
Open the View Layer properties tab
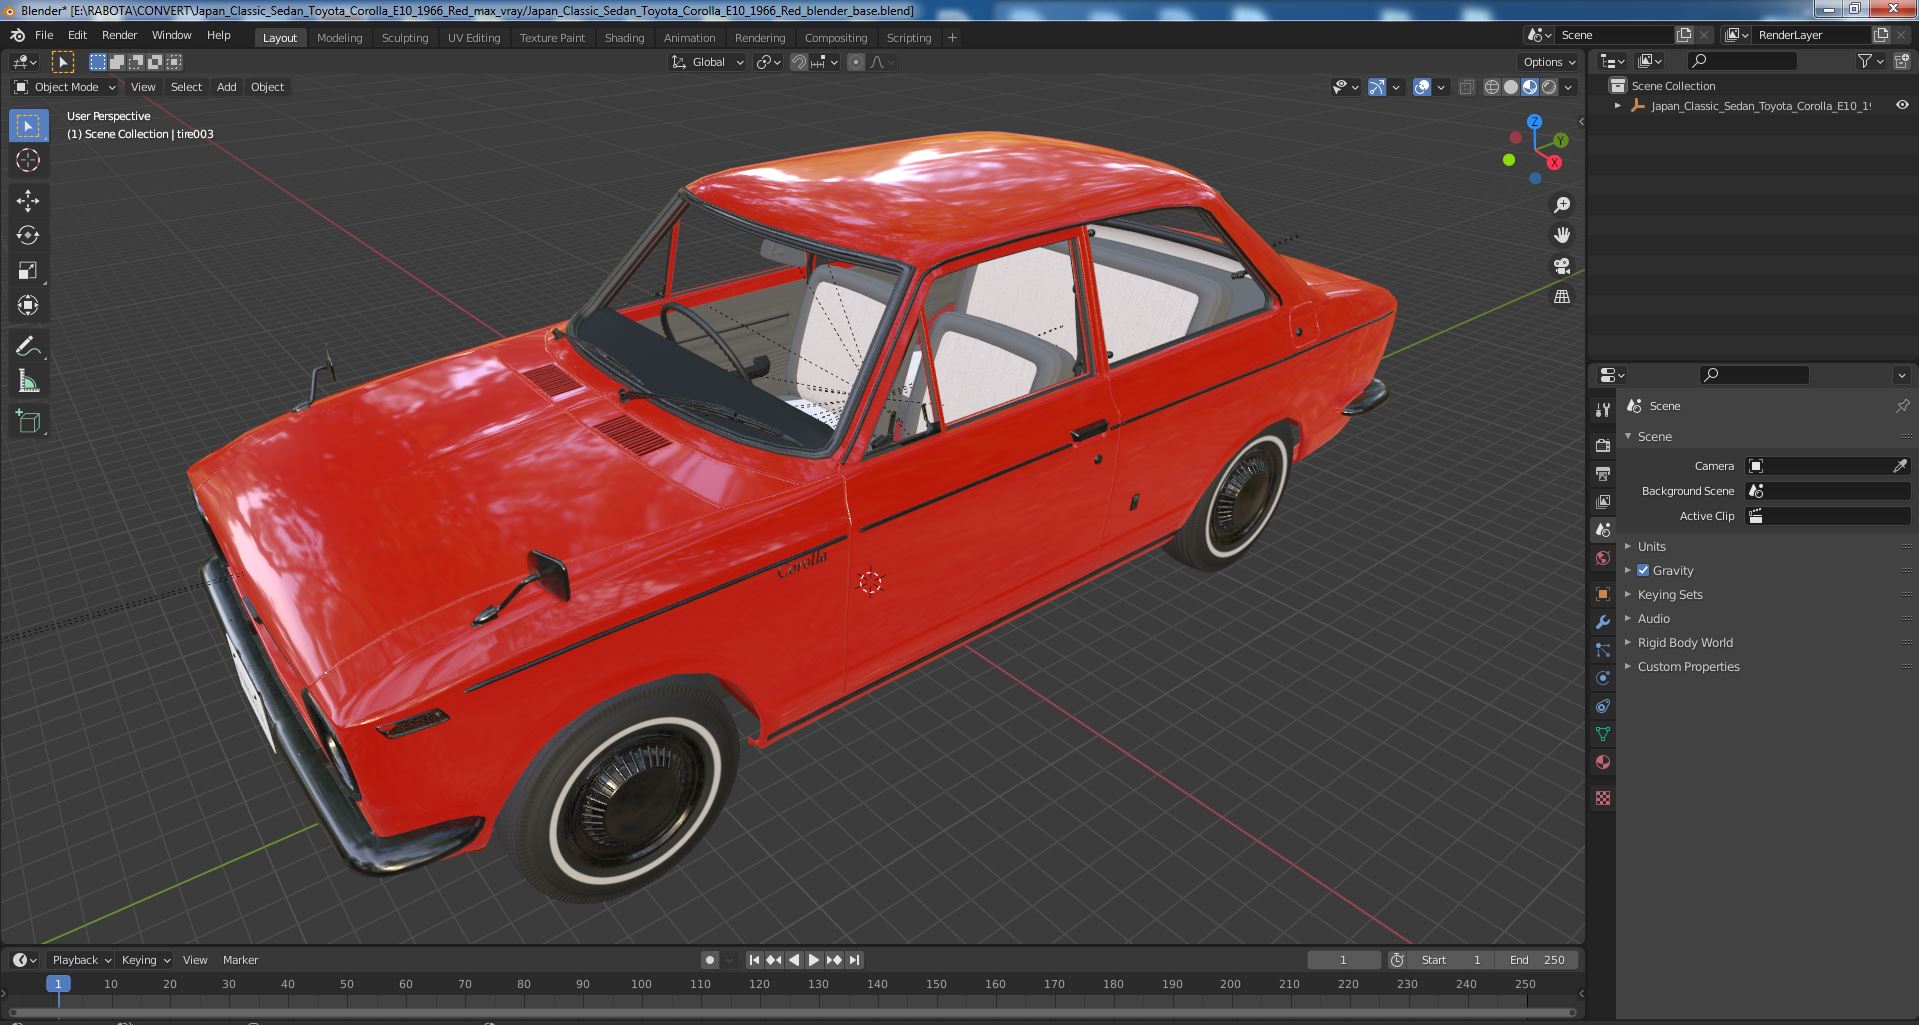[1603, 501]
